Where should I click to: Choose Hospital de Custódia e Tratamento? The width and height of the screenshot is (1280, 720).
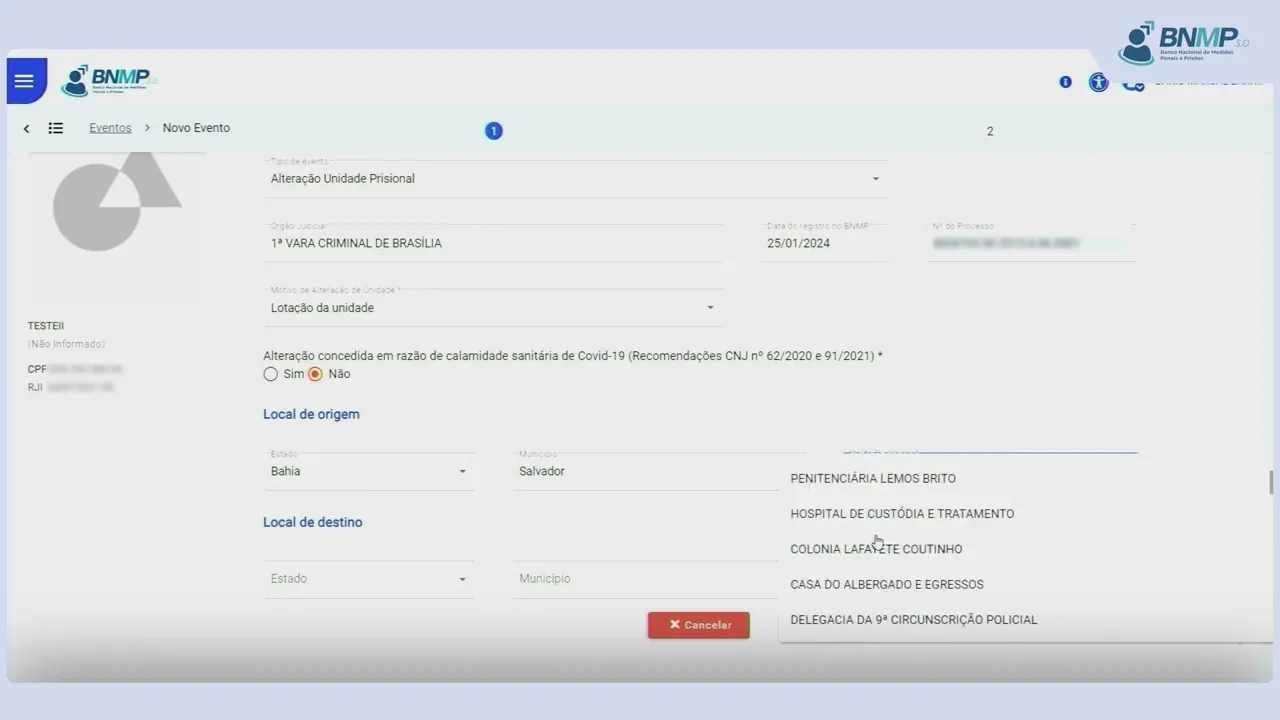coord(1026,514)
